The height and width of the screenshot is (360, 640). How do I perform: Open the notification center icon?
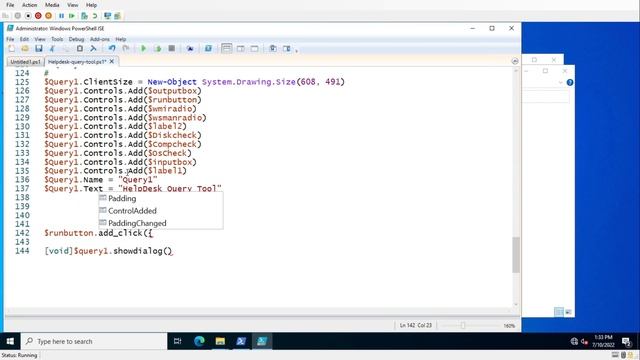[627, 341]
